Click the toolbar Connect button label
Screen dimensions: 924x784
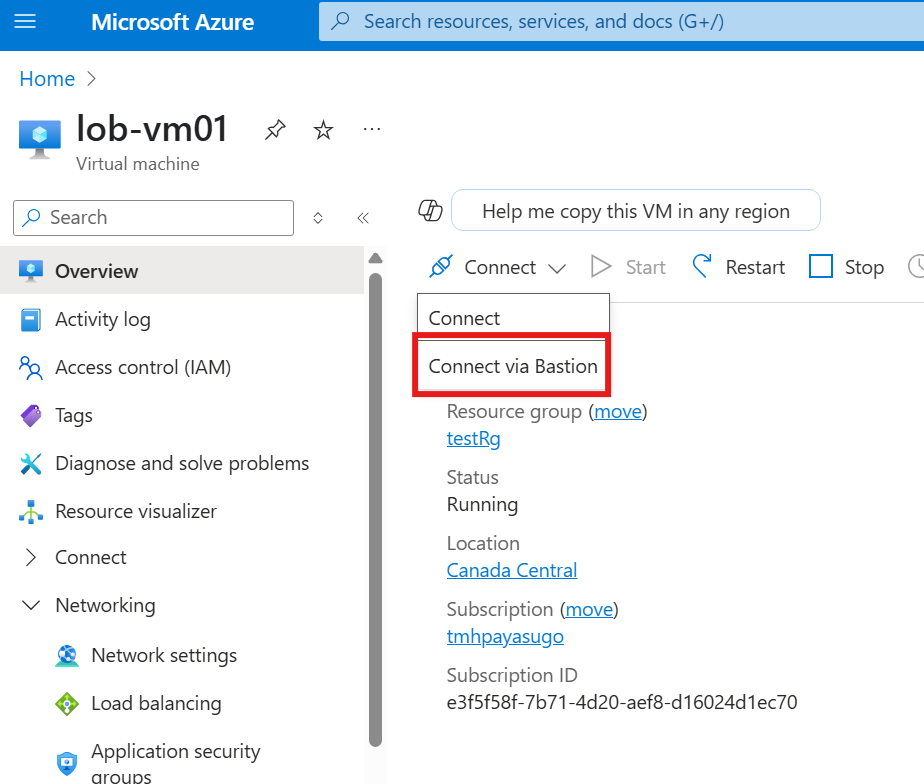[500, 267]
